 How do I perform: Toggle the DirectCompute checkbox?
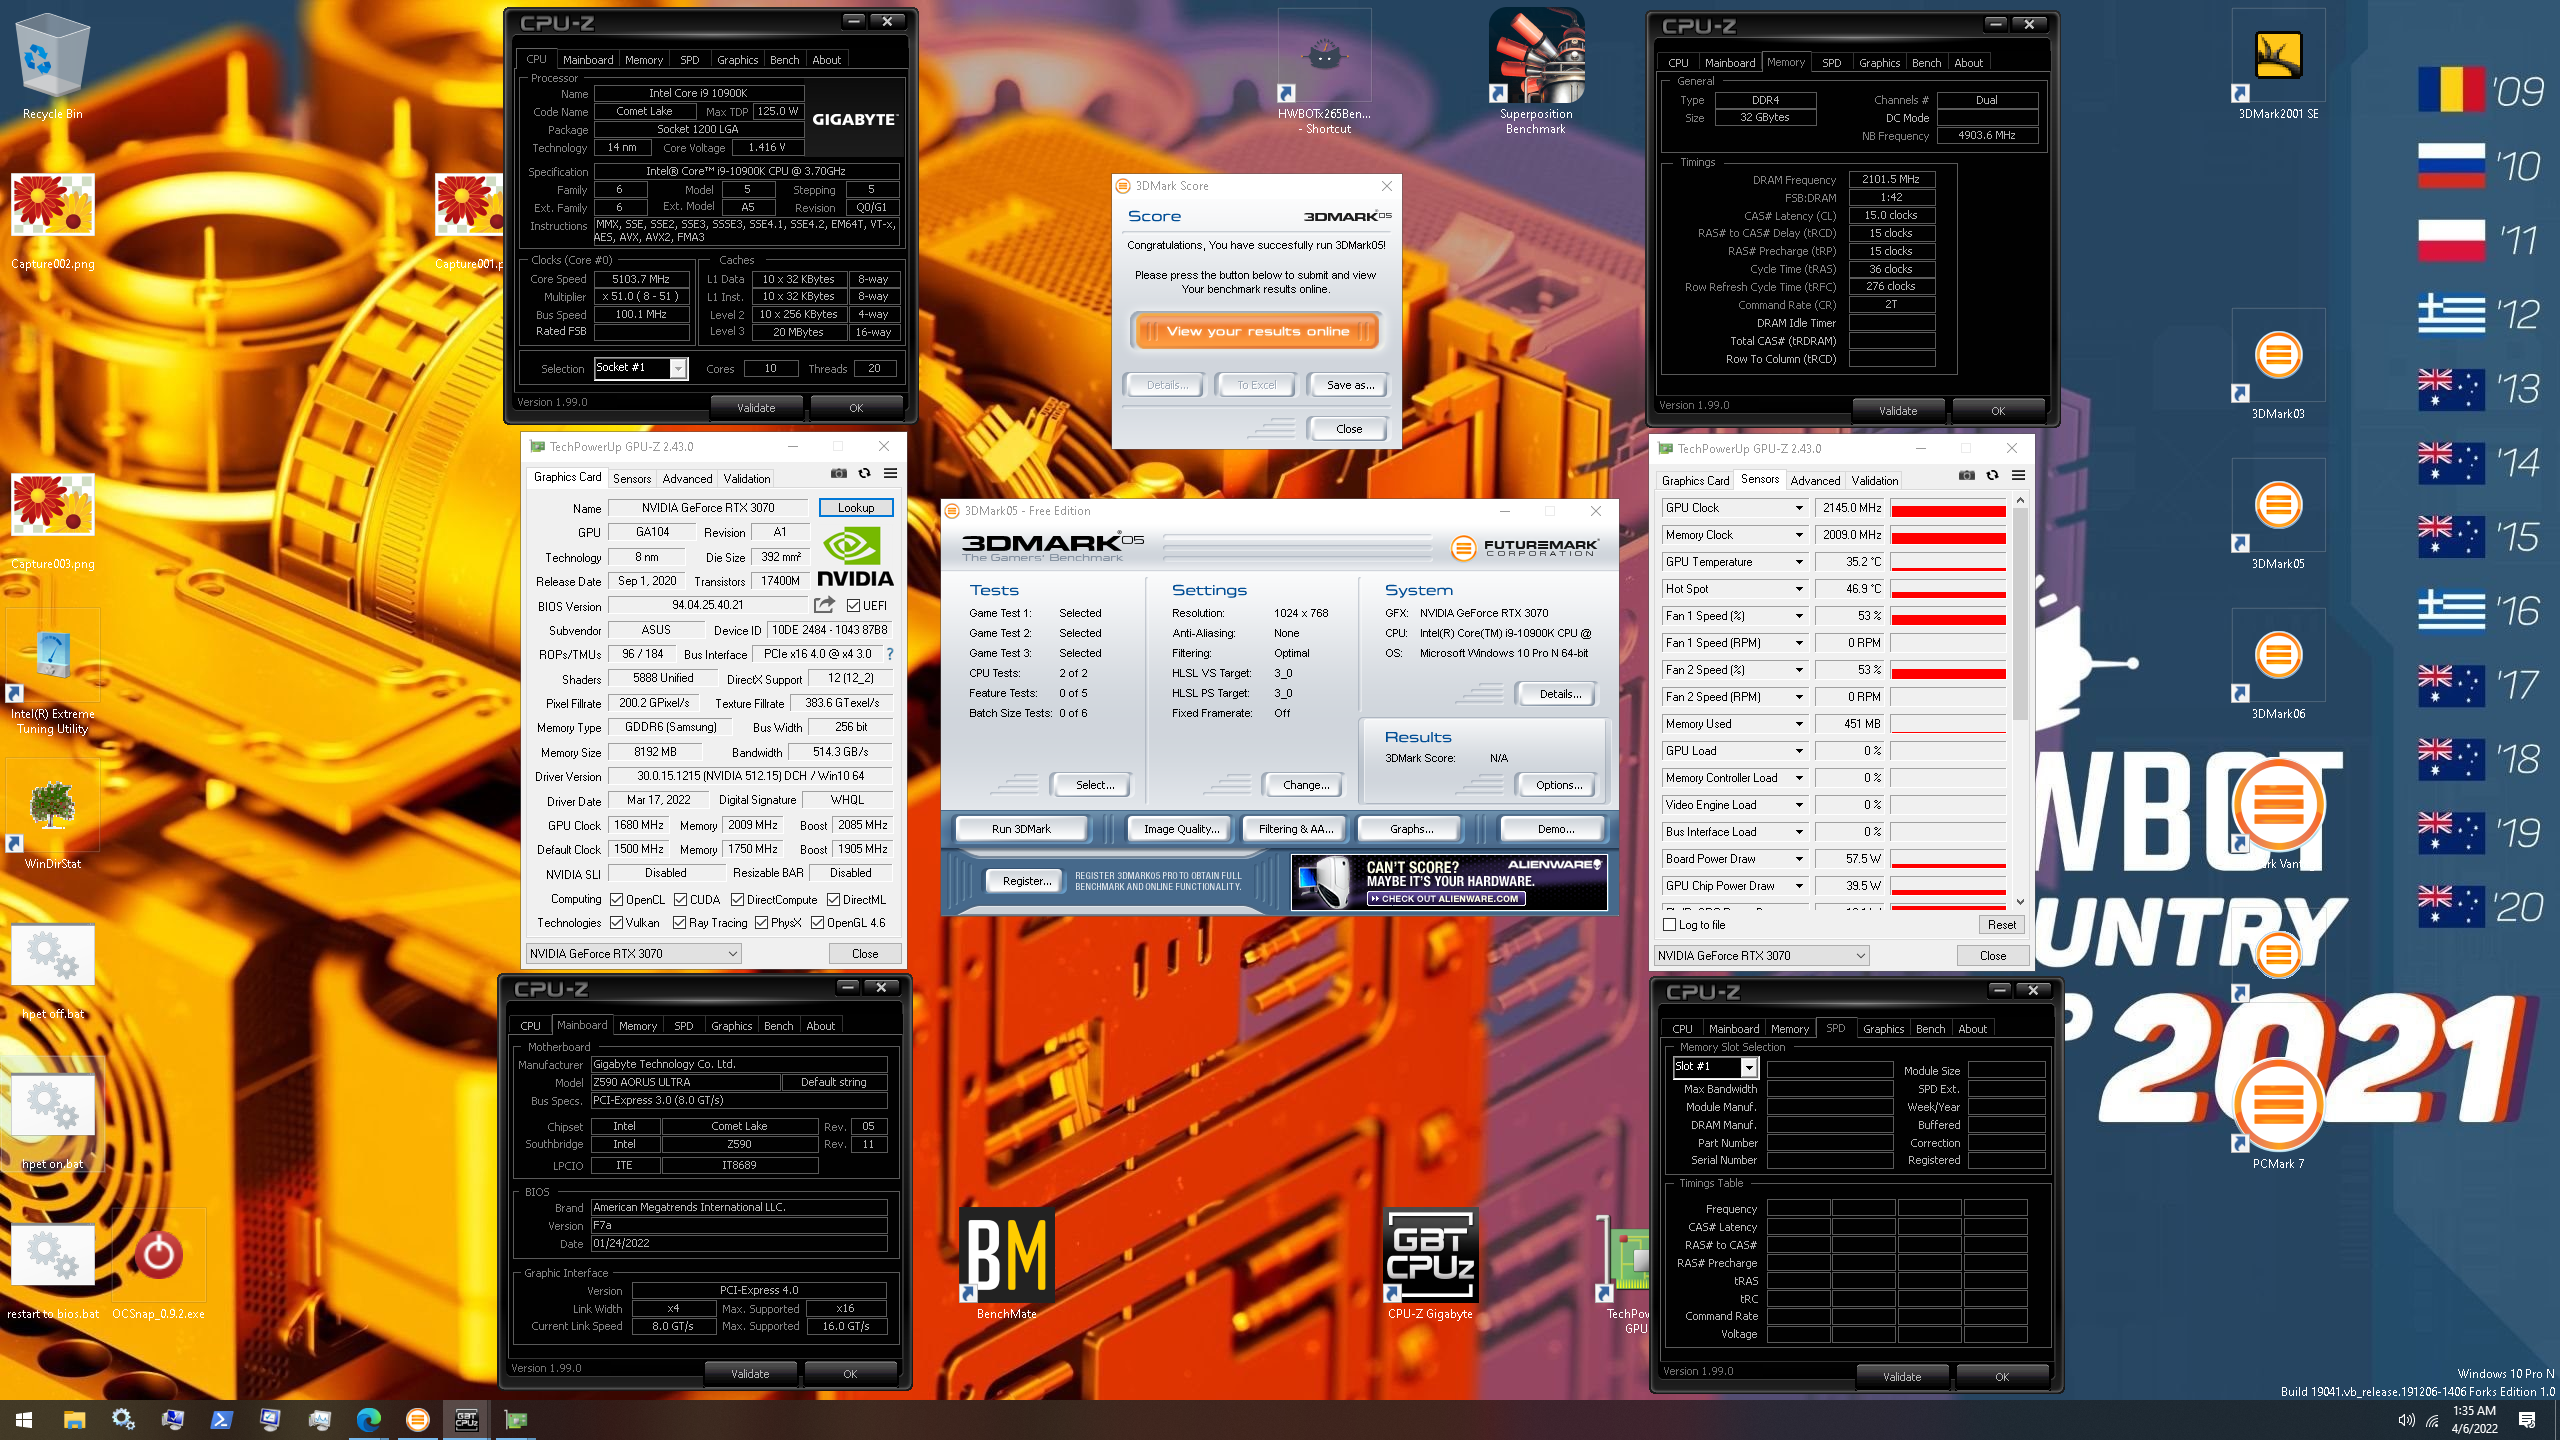[x=738, y=900]
